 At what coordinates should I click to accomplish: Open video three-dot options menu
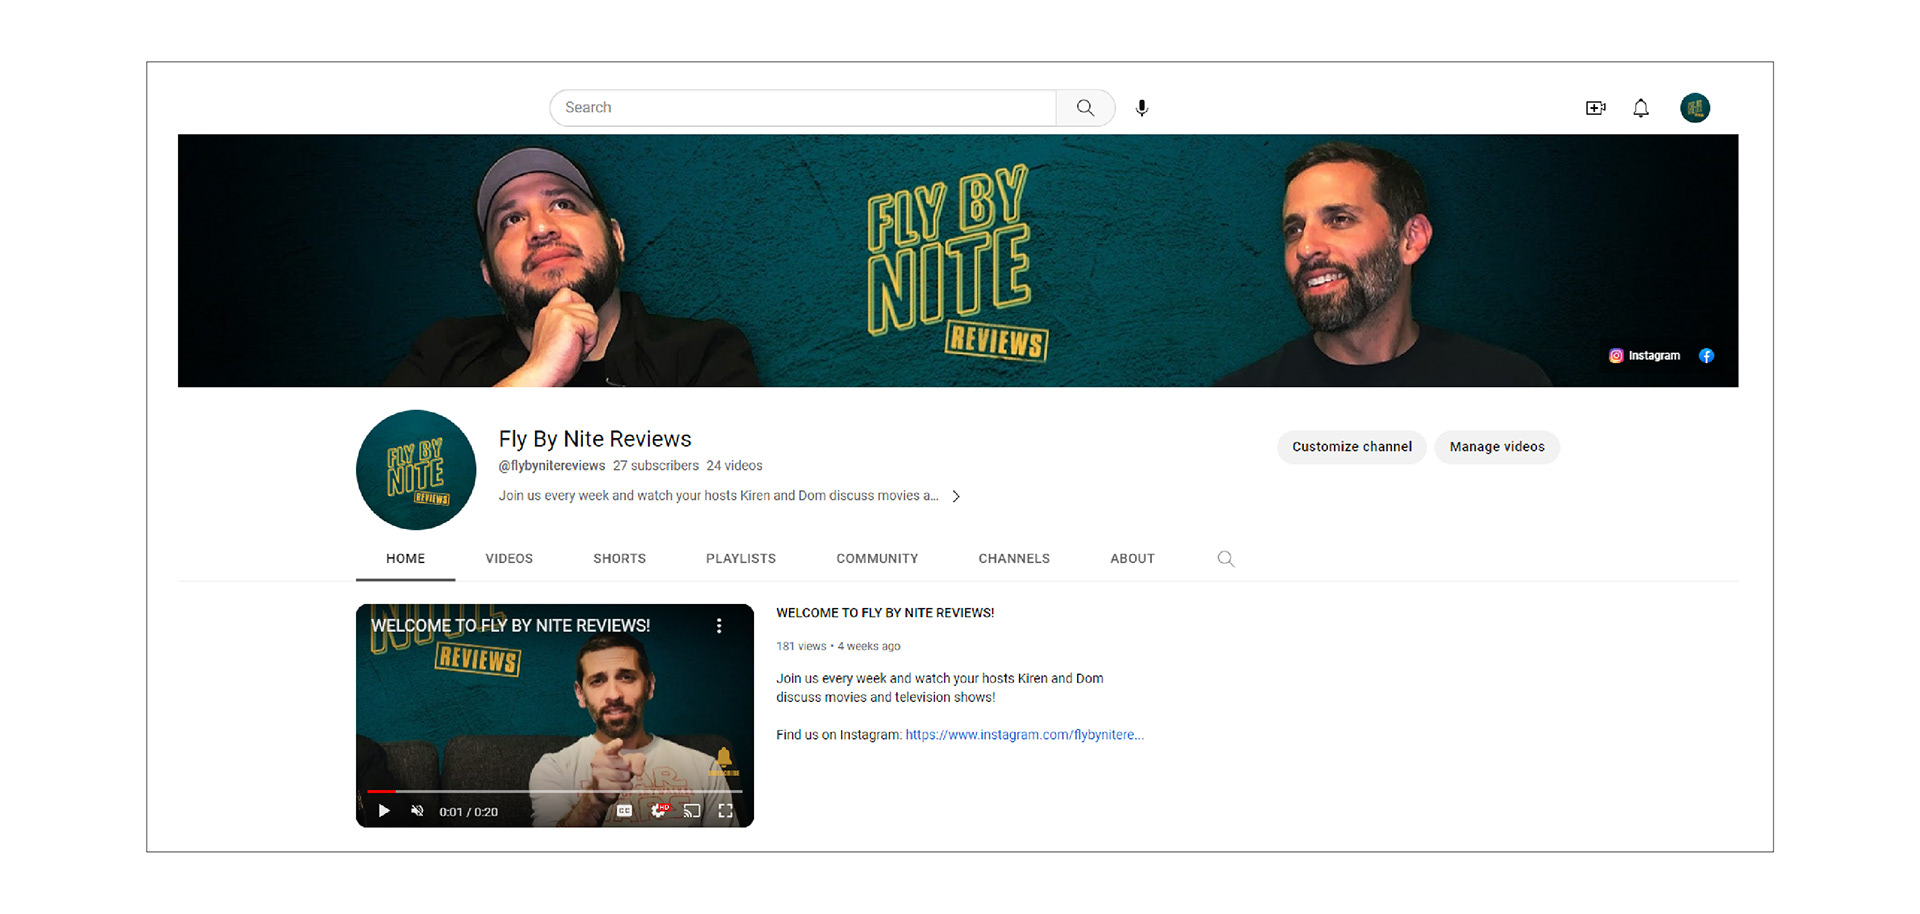pos(719,626)
